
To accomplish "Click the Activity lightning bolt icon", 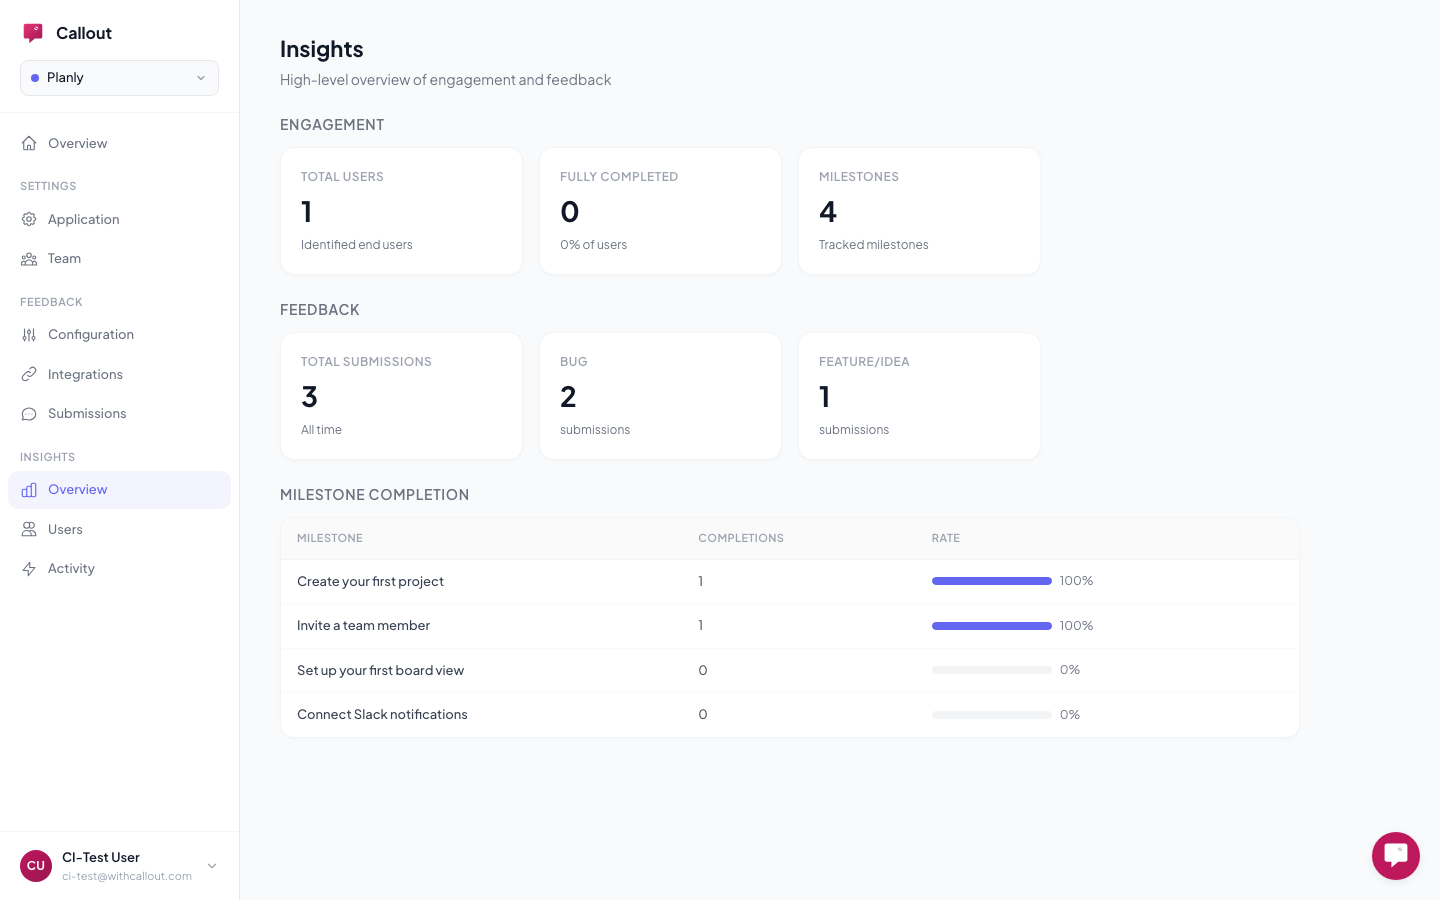I will click(29, 569).
